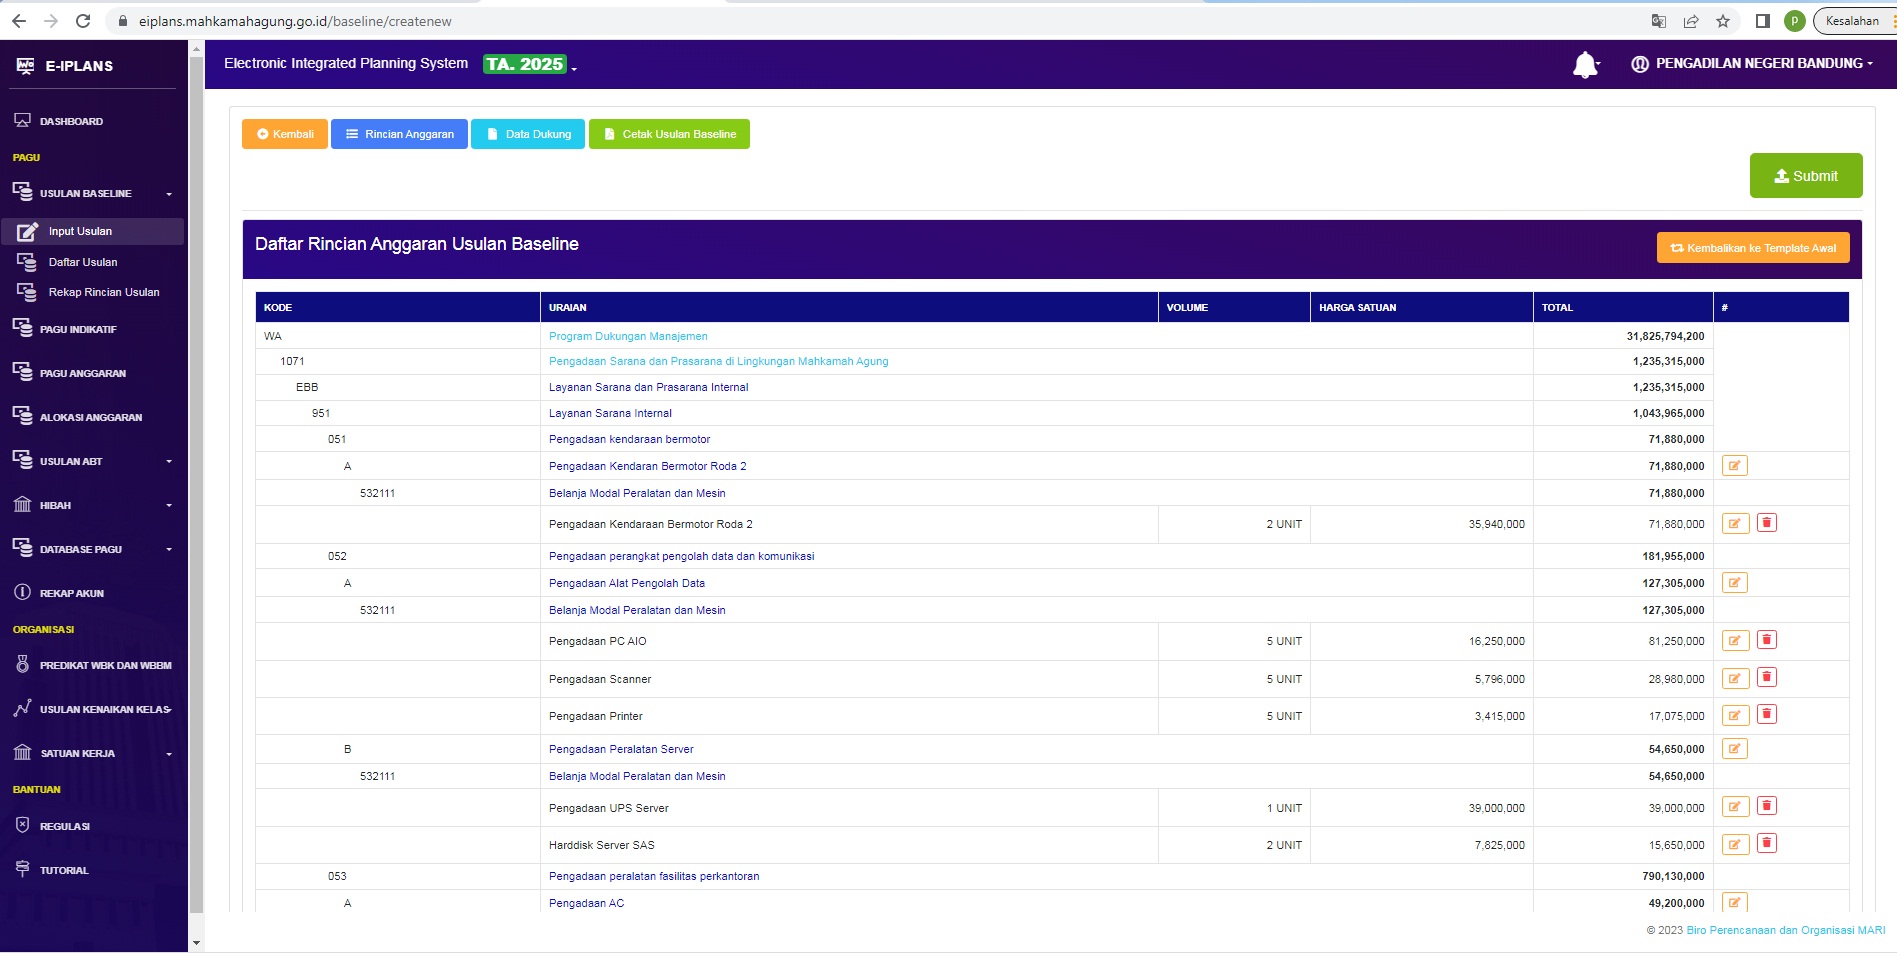Open Rekap Rincian Usulan page

pyautogui.click(x=104, y=292)
